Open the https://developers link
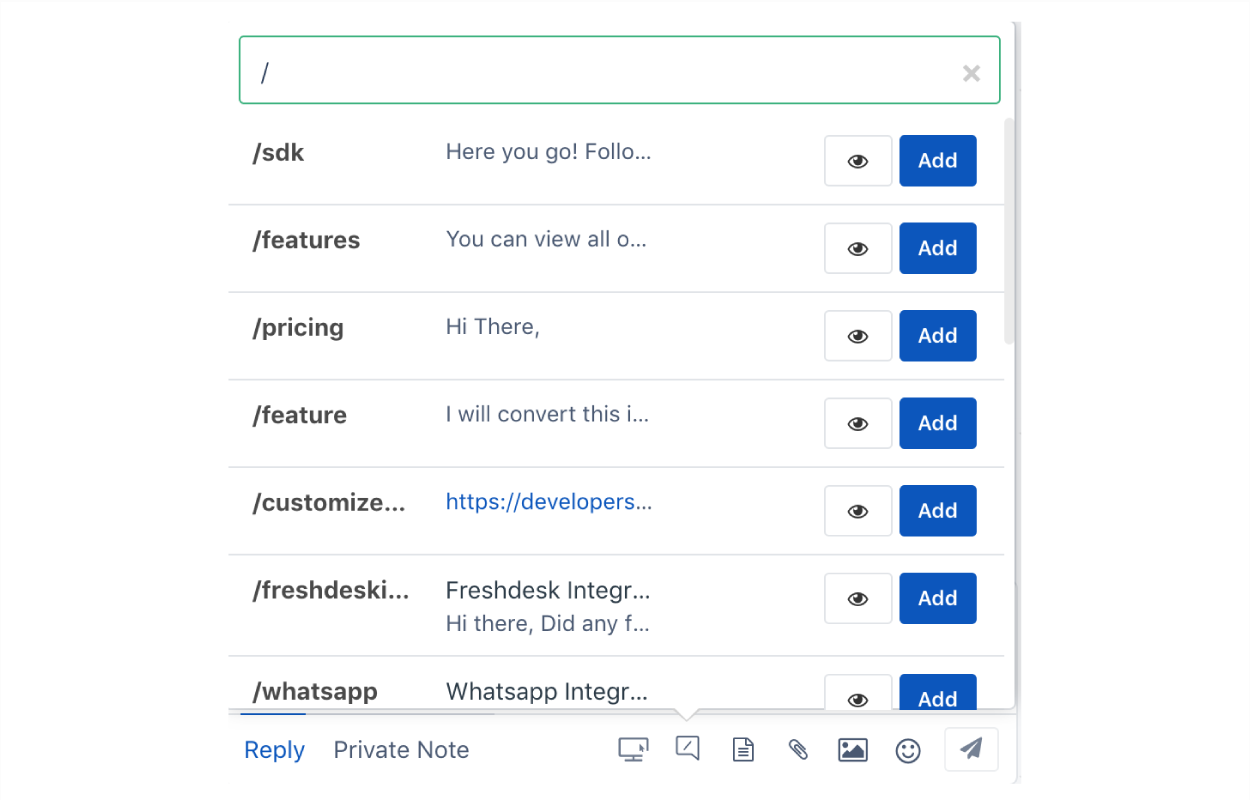The width and height of the screenshot is (1250, 800). (548, 502)
